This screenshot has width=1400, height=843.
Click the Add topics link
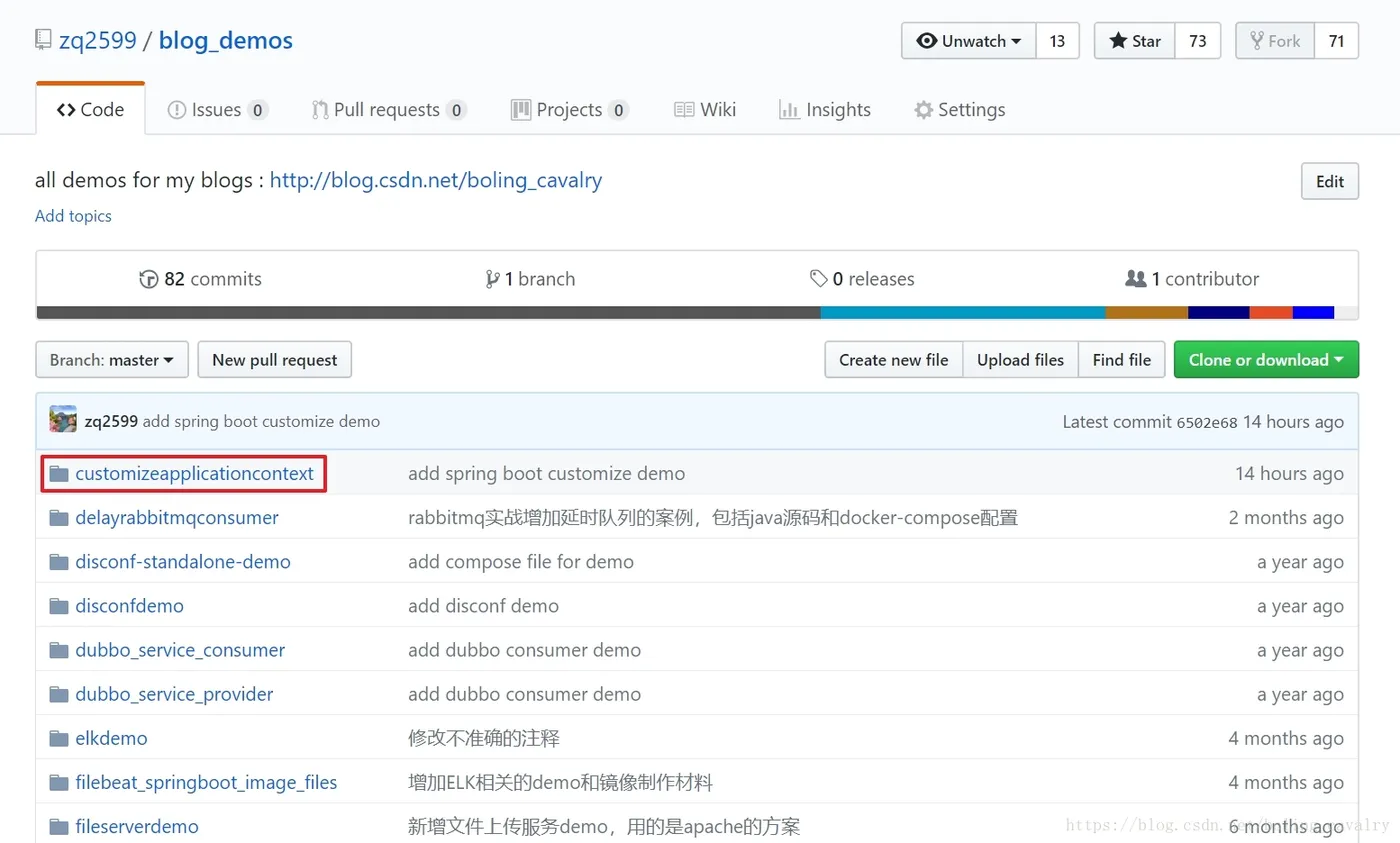point(73,216)
